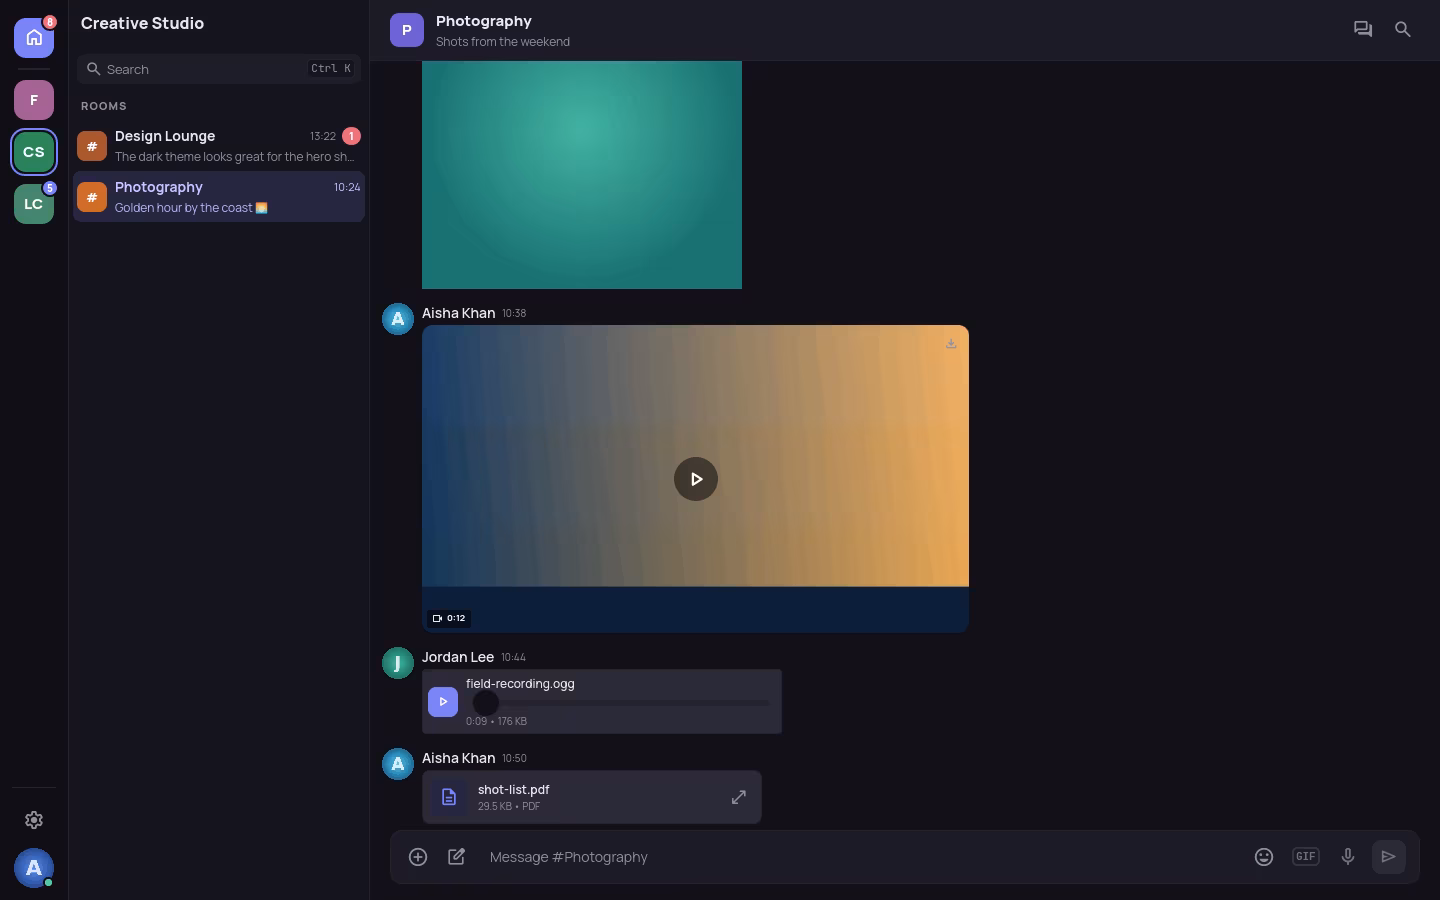1440x900 pixels.
Task: Focus the Message #Photography input
Action: [860, 857]
